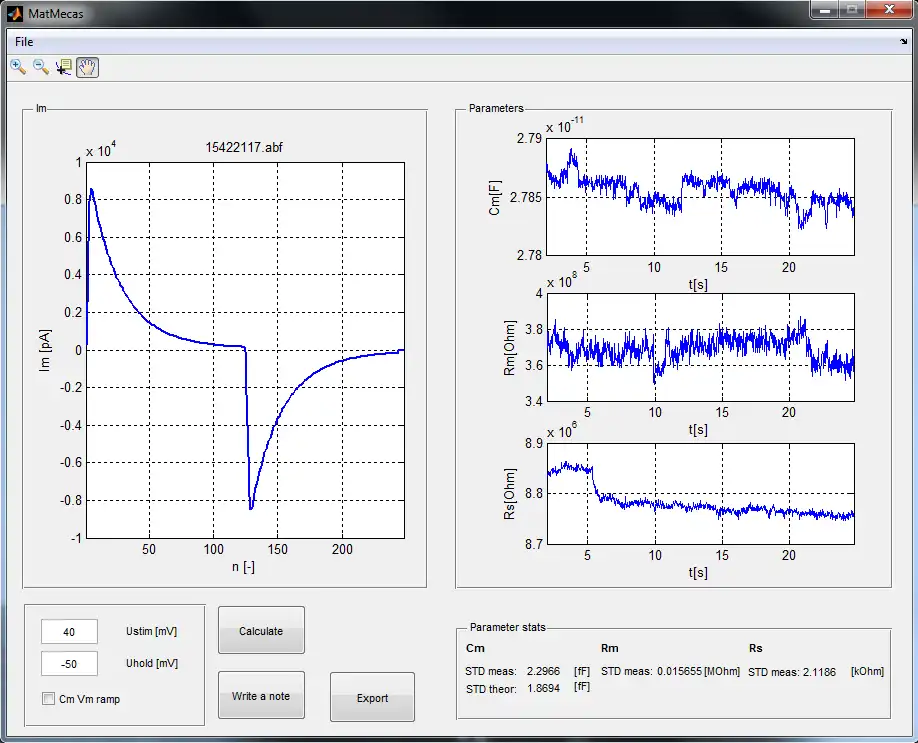
Task: Click the Cm STD meas value 2.2966
Action: (x=543, y=671)
